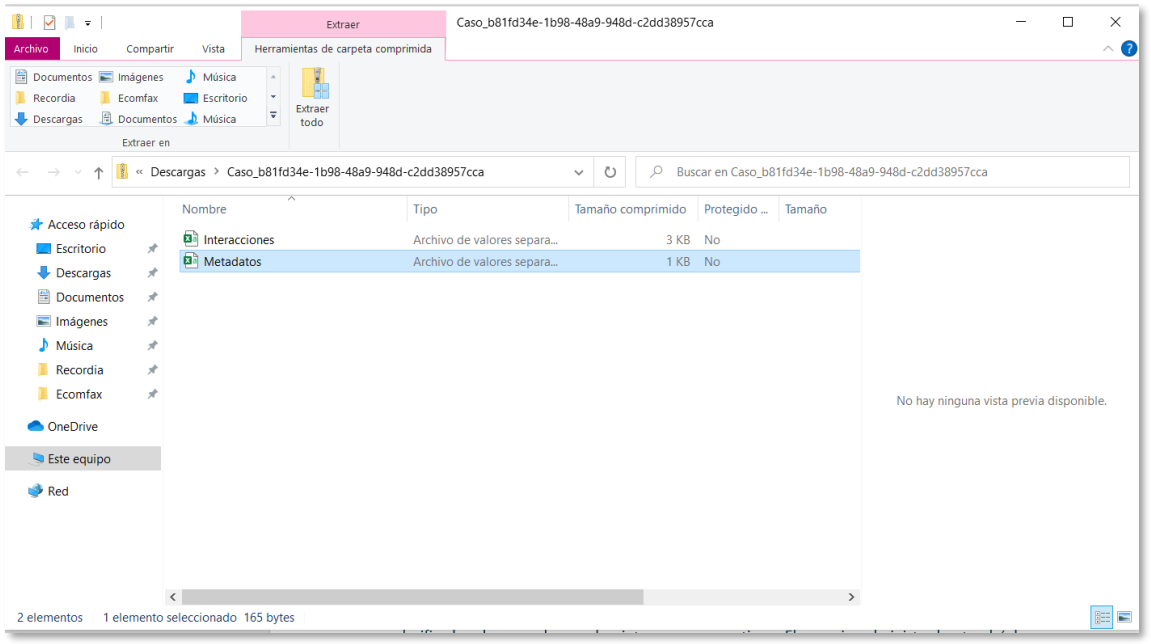1151x644 pixels.
Task: Toggle pin on Recordia quick access
Action: pos(153,370)
